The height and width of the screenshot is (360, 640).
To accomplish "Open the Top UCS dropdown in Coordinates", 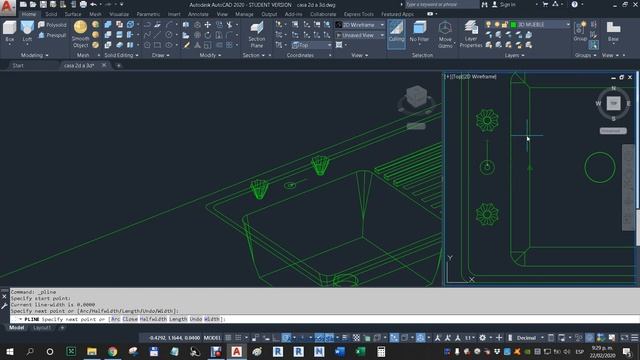I will pos(311,45).
